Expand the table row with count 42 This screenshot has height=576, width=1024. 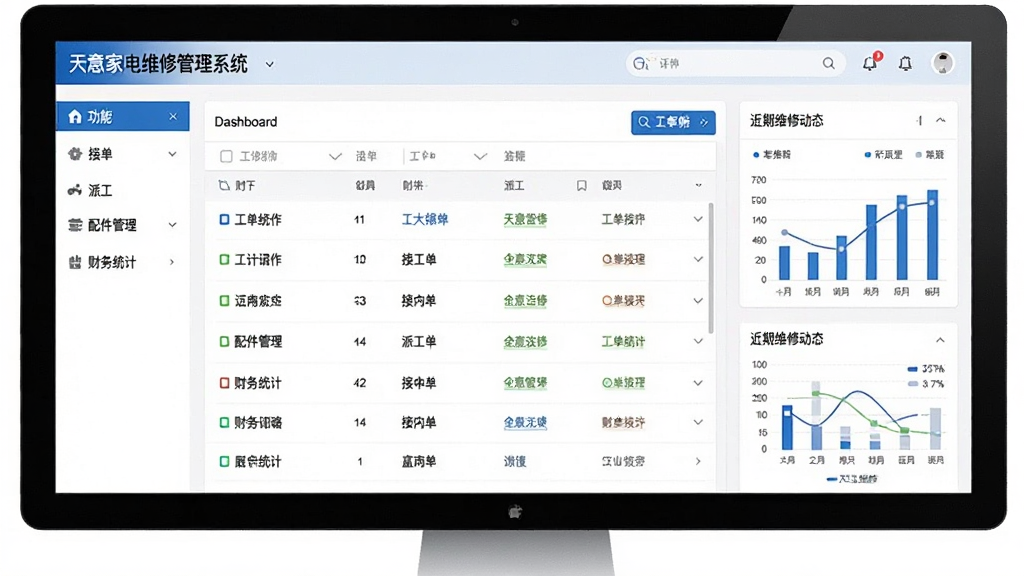click(698, 383)
